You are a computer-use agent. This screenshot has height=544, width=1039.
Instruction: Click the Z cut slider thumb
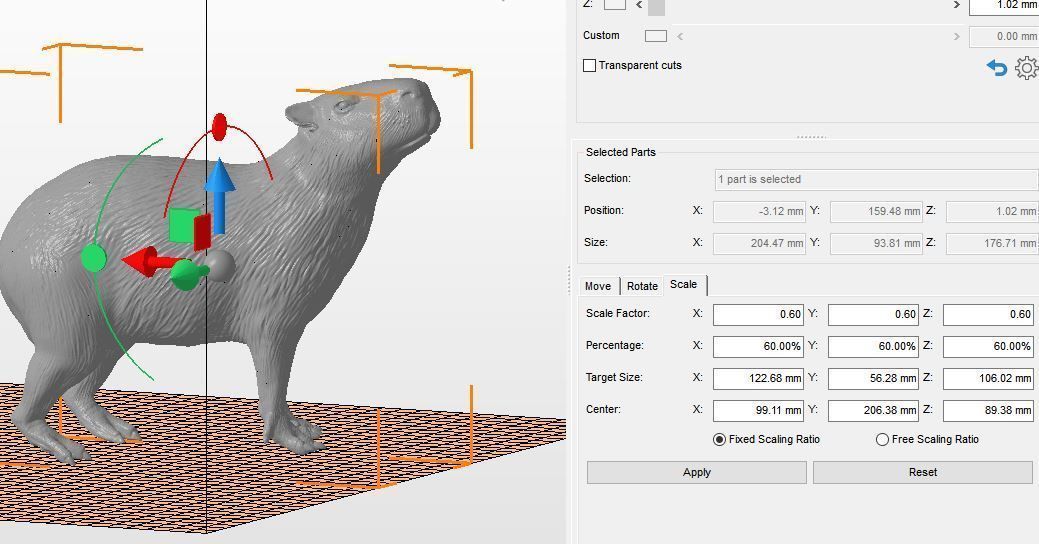[656, 7]
